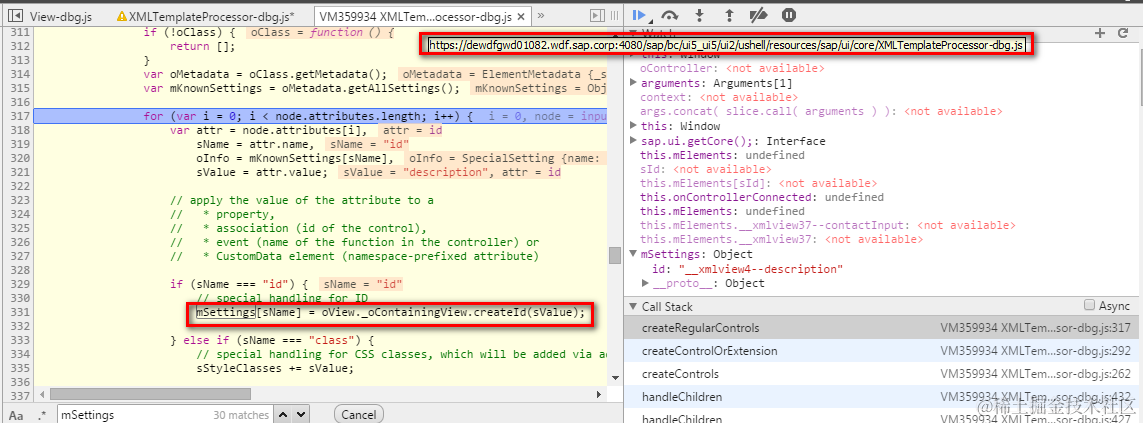1143x423 pixels.
Task: Click the '30 matches' search count label
Action: click(241, 415)
